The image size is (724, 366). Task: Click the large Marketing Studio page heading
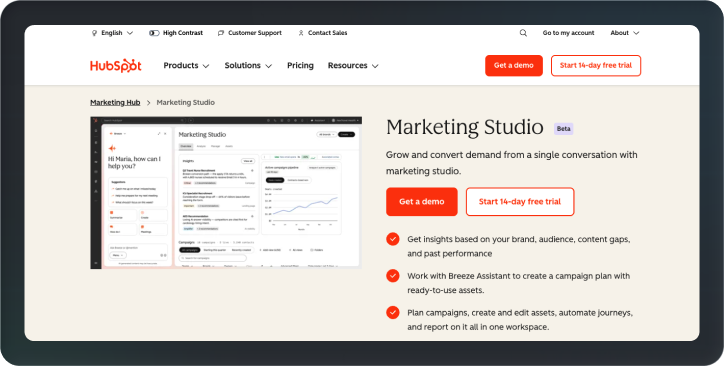[465, 127]
